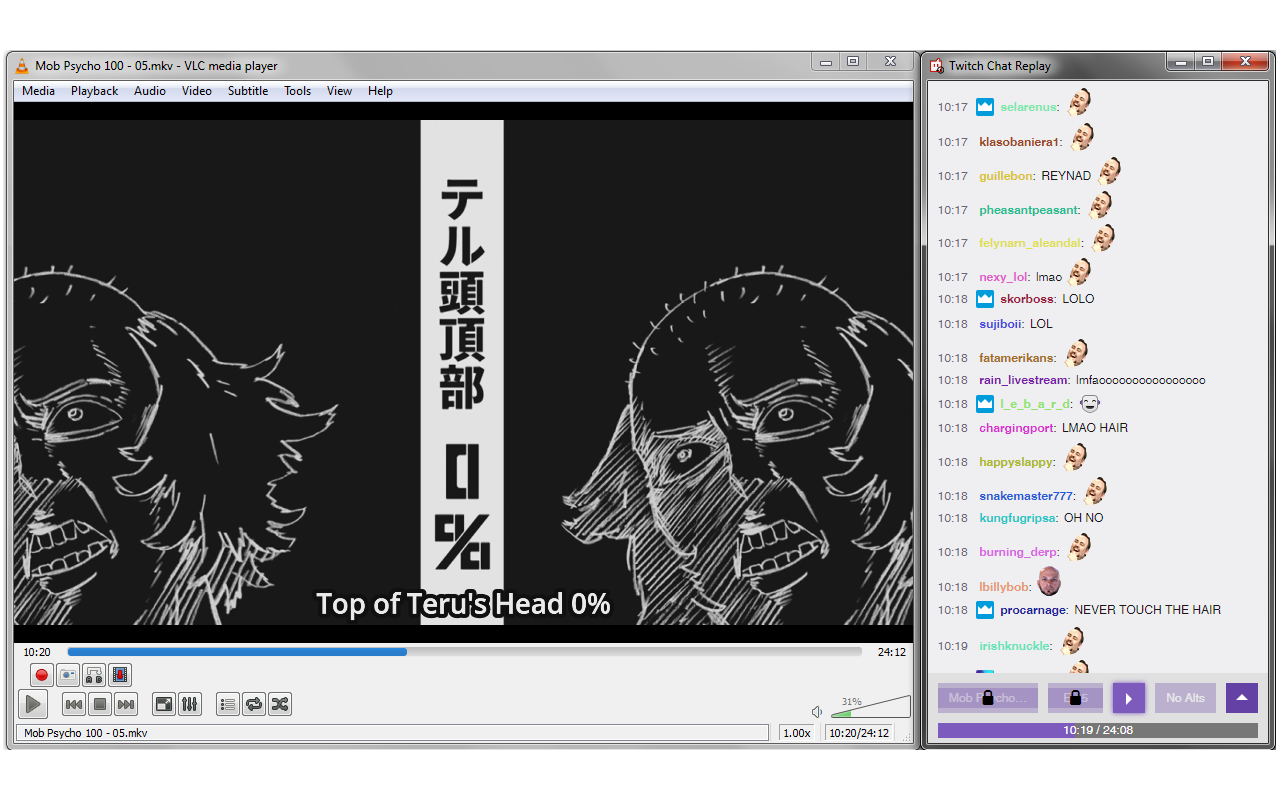The image size is (1280, 800).
Task: Seek on the chat replay 10:19 / 24:08 progress bar
Action: [1097, 731]
